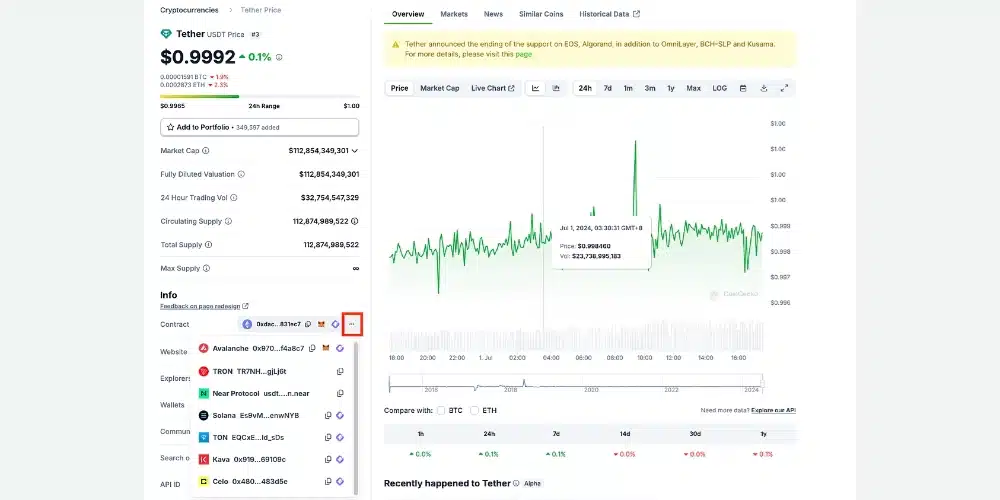This screenshot has height=500, width=1000.
Task: Check the ETH compare checkbox
Action: (474, 411)
